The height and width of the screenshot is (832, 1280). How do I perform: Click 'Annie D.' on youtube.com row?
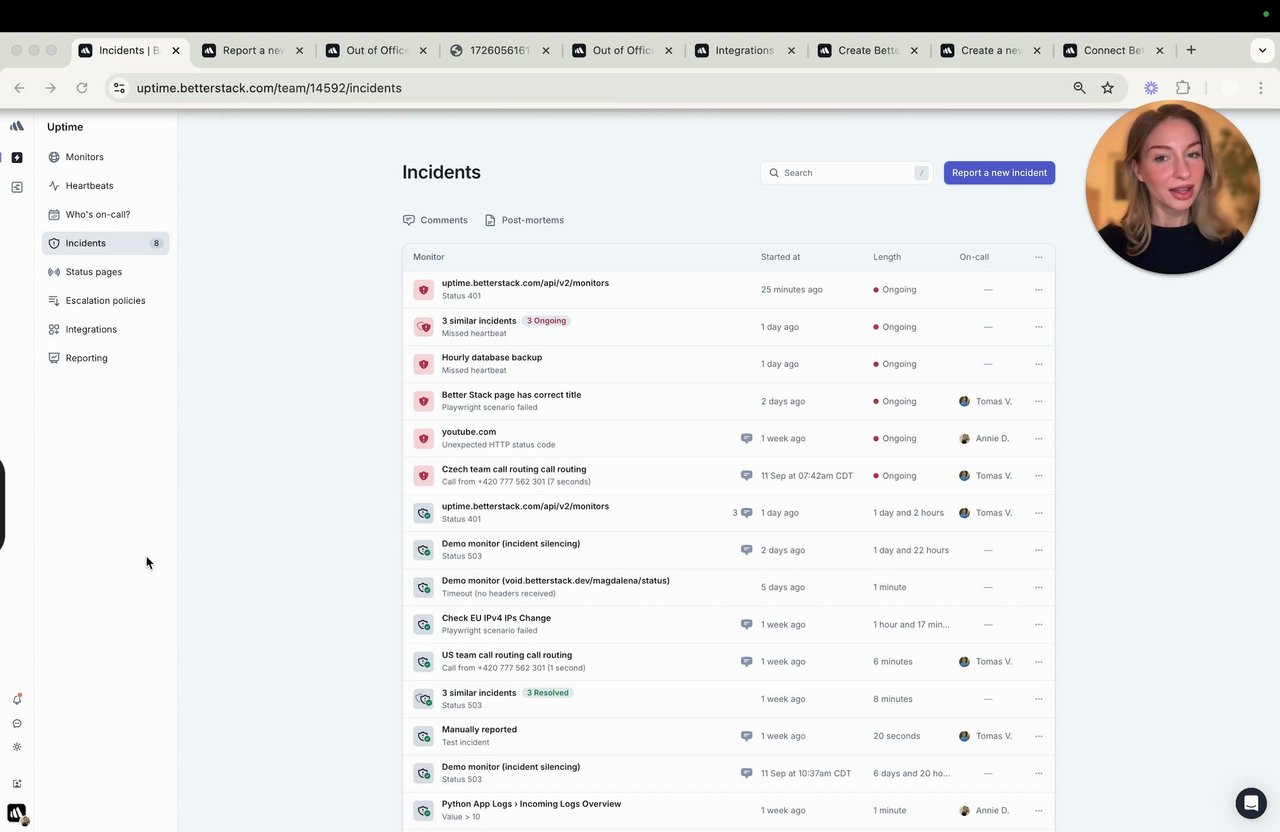tap(992, 438)
